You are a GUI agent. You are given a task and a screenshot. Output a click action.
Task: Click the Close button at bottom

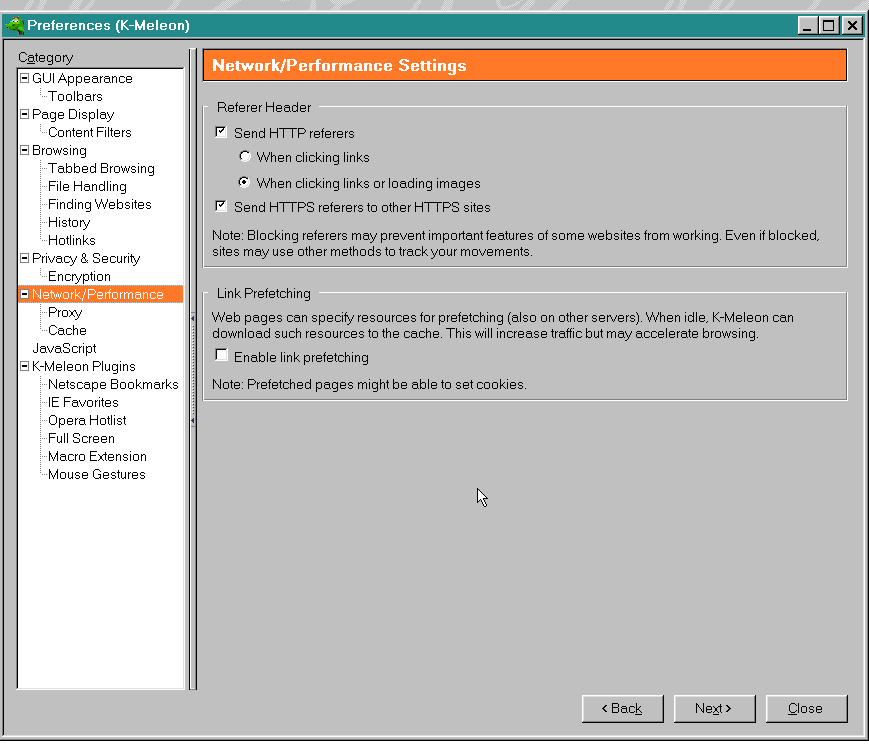pos(805,708)
